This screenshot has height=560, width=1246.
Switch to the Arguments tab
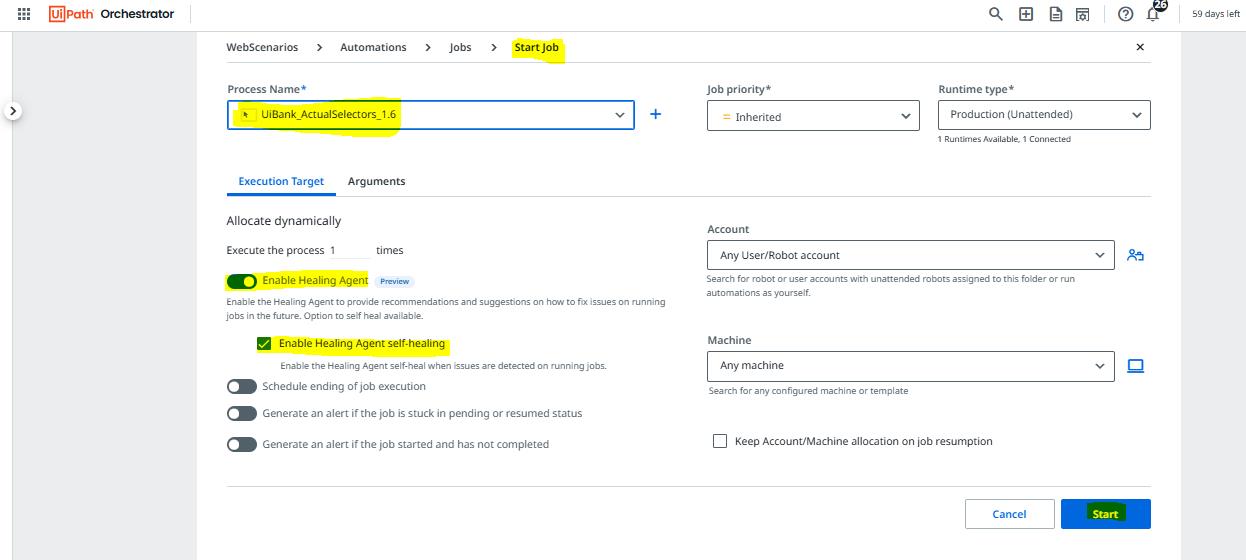(x=376, y=181)
